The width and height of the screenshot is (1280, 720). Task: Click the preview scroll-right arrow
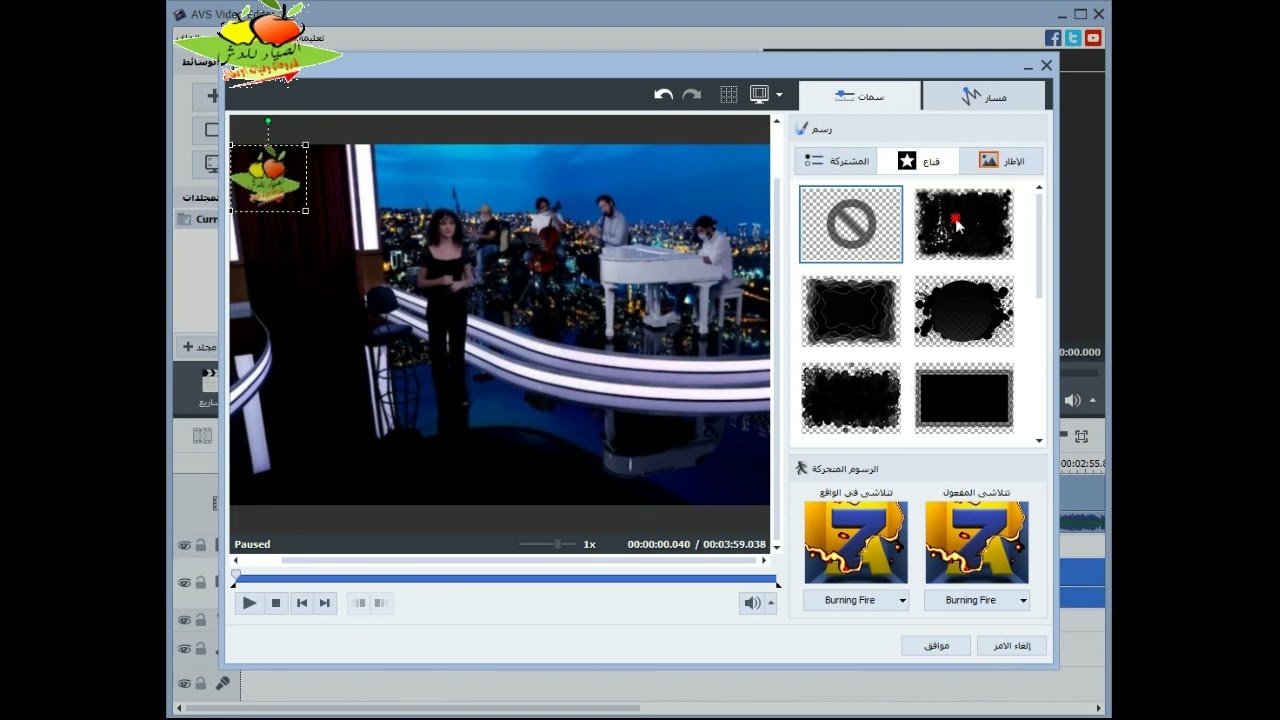(765, 561)
